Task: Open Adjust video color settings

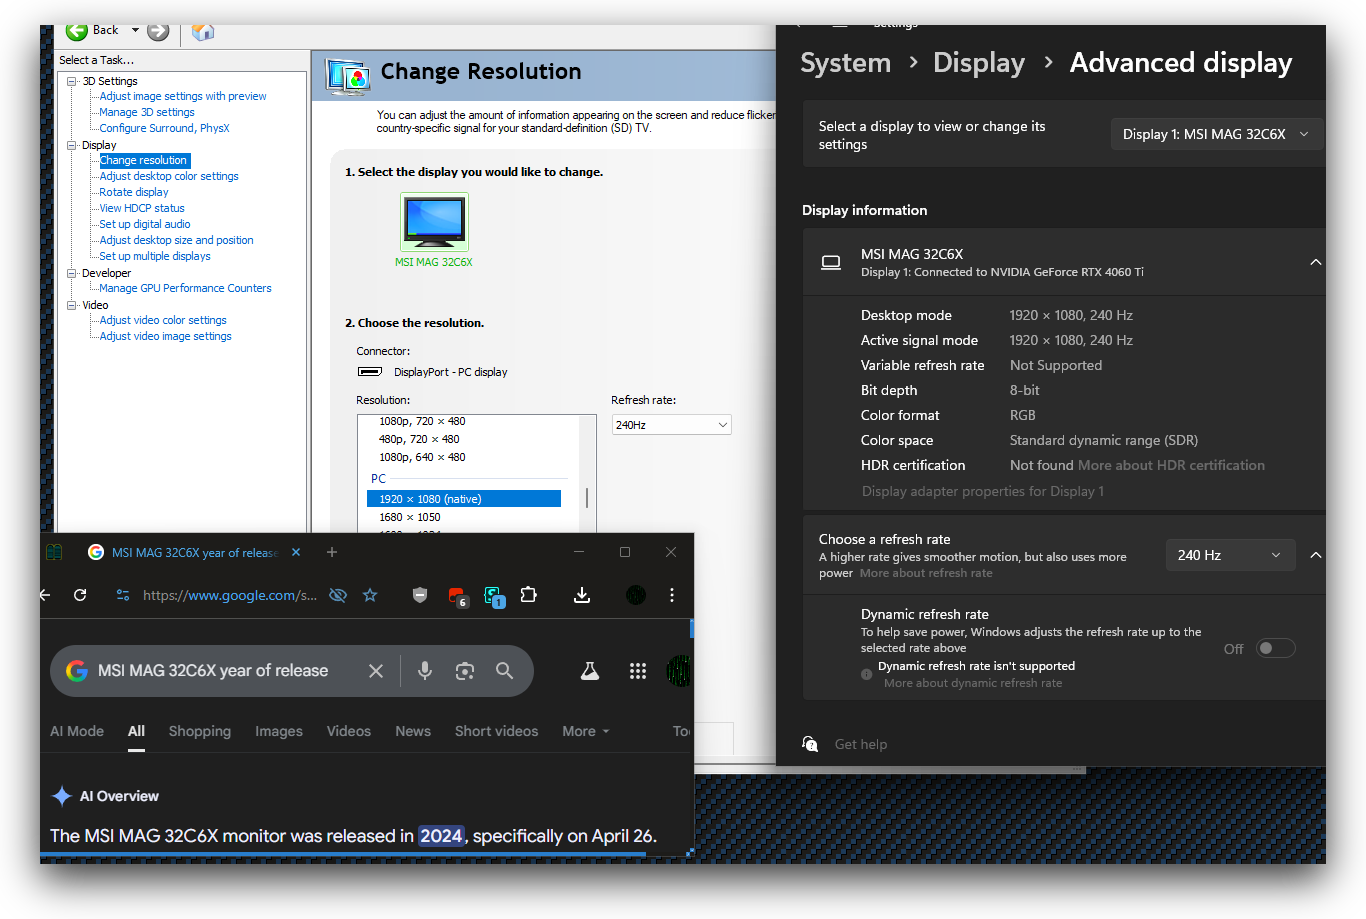Action: coord(163,320)
